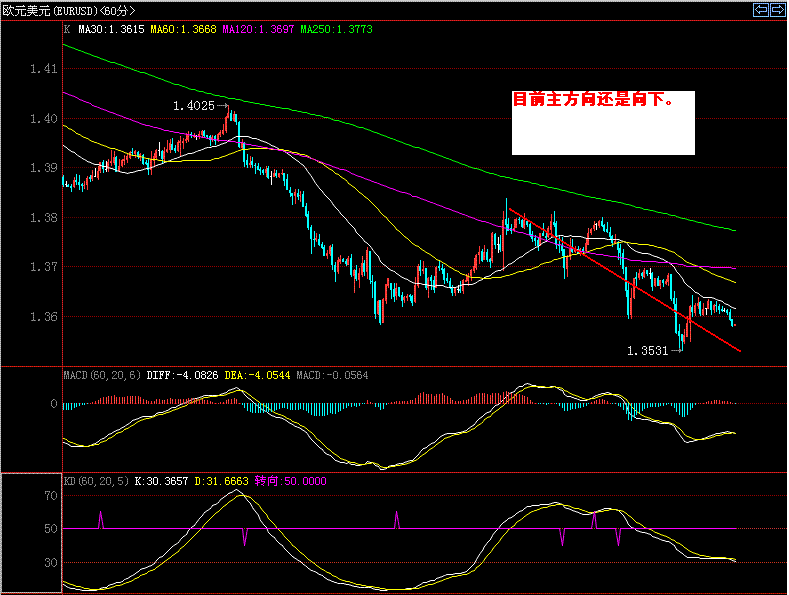
Task: Click the left arrow navigation icon
Action: point(761,10)
